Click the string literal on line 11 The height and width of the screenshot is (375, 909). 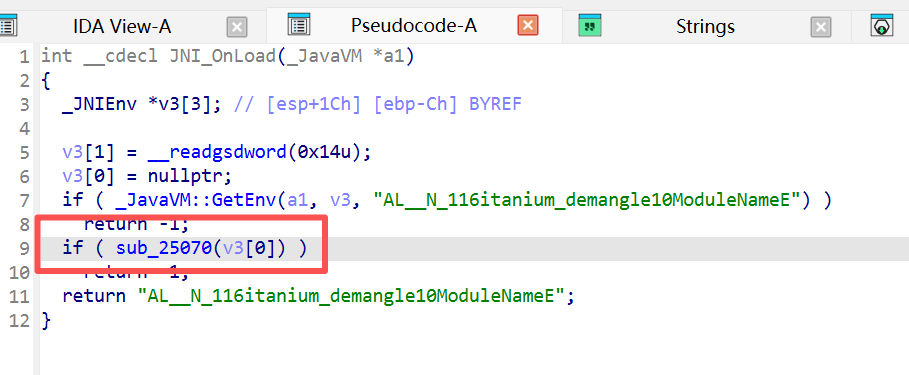pyautogui.click(x=351, y=296)
